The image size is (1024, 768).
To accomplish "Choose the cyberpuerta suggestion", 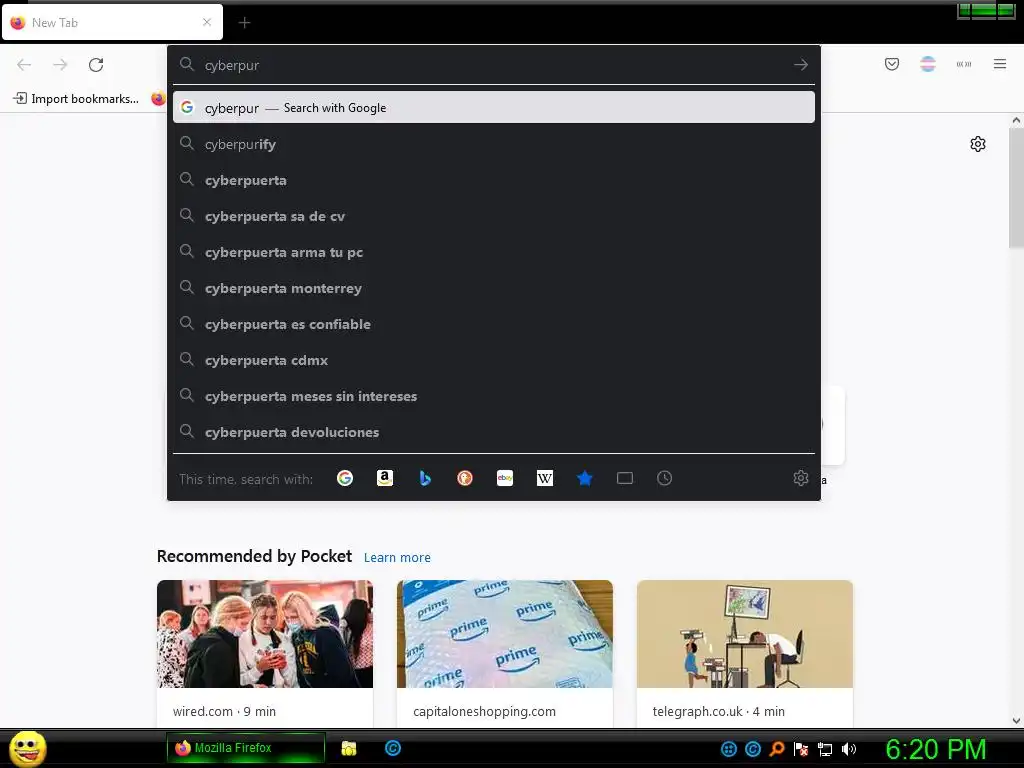I will point(494,180).
